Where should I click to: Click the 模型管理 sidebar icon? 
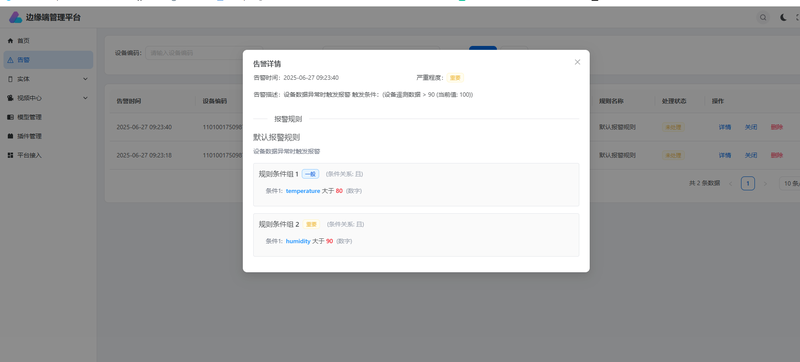pos(10,117)
